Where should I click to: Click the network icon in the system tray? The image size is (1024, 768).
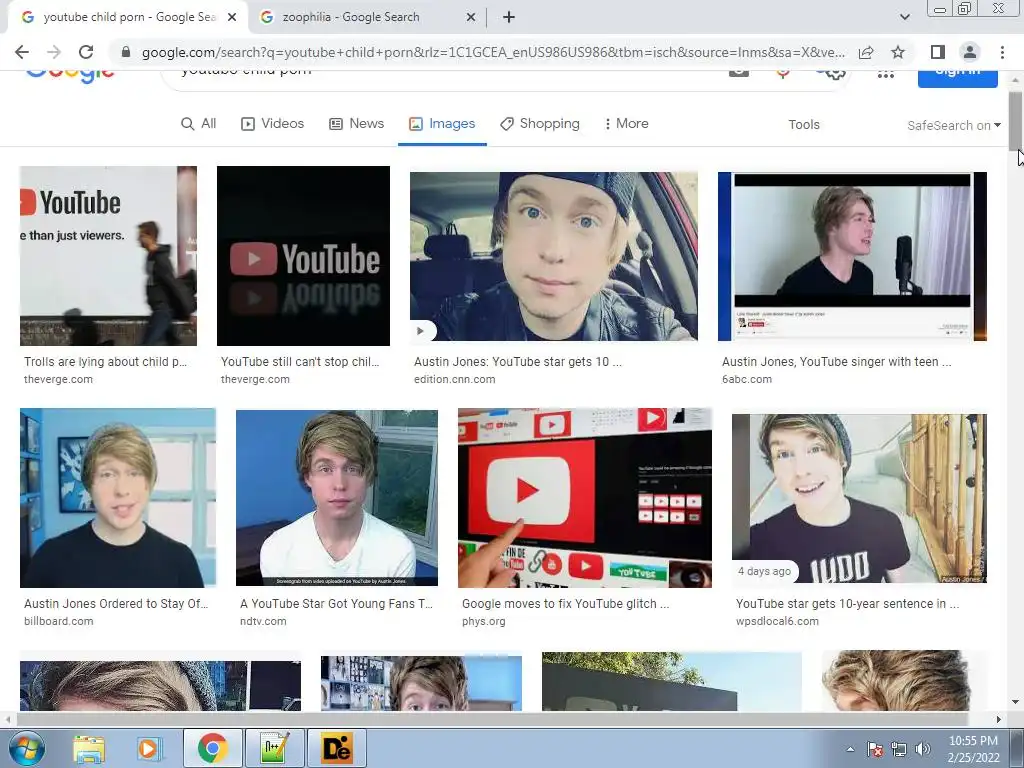click(899, 749)
